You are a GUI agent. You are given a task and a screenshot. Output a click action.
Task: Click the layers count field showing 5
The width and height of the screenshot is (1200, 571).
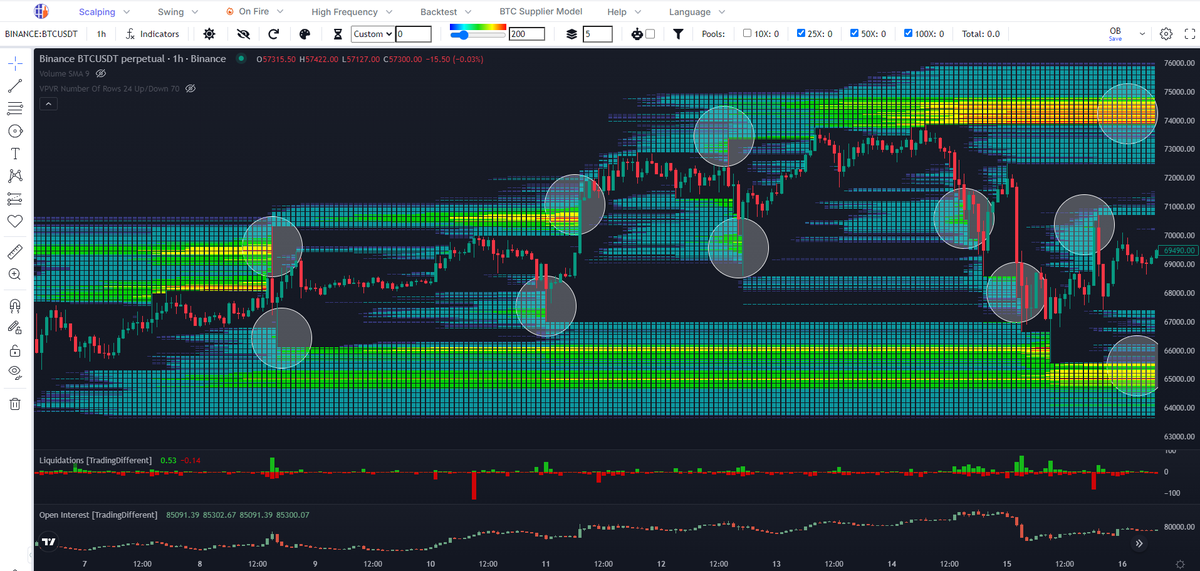click(598, 34)
